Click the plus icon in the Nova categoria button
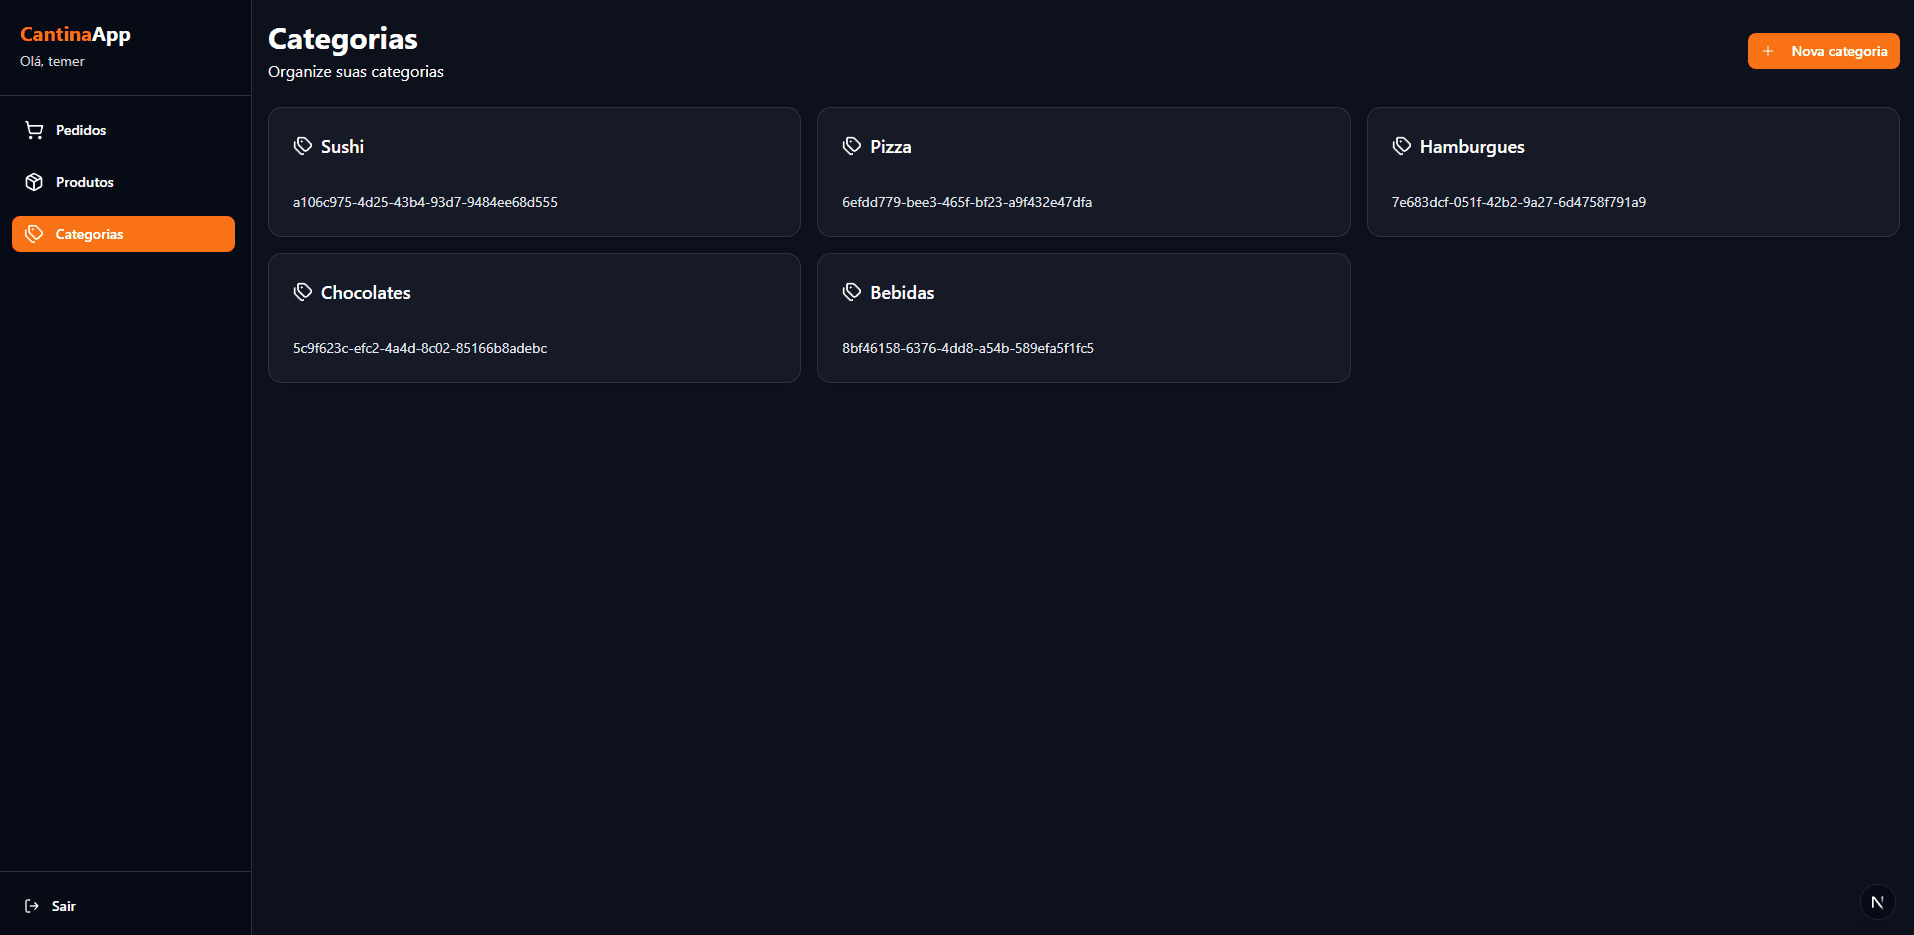Image resolution: width=1914 pixels, height=935 pixels. point(1767,51)
